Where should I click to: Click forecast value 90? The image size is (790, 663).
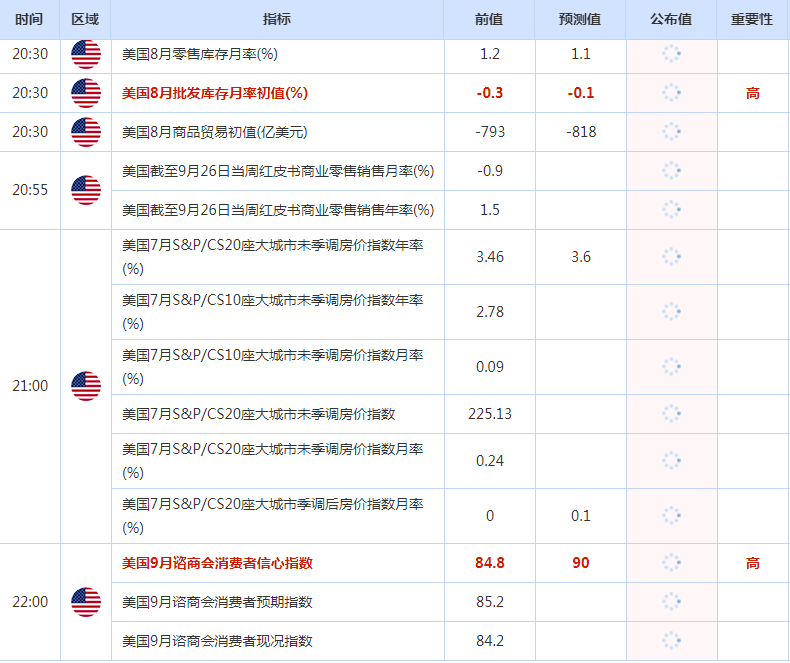point(580,563)
